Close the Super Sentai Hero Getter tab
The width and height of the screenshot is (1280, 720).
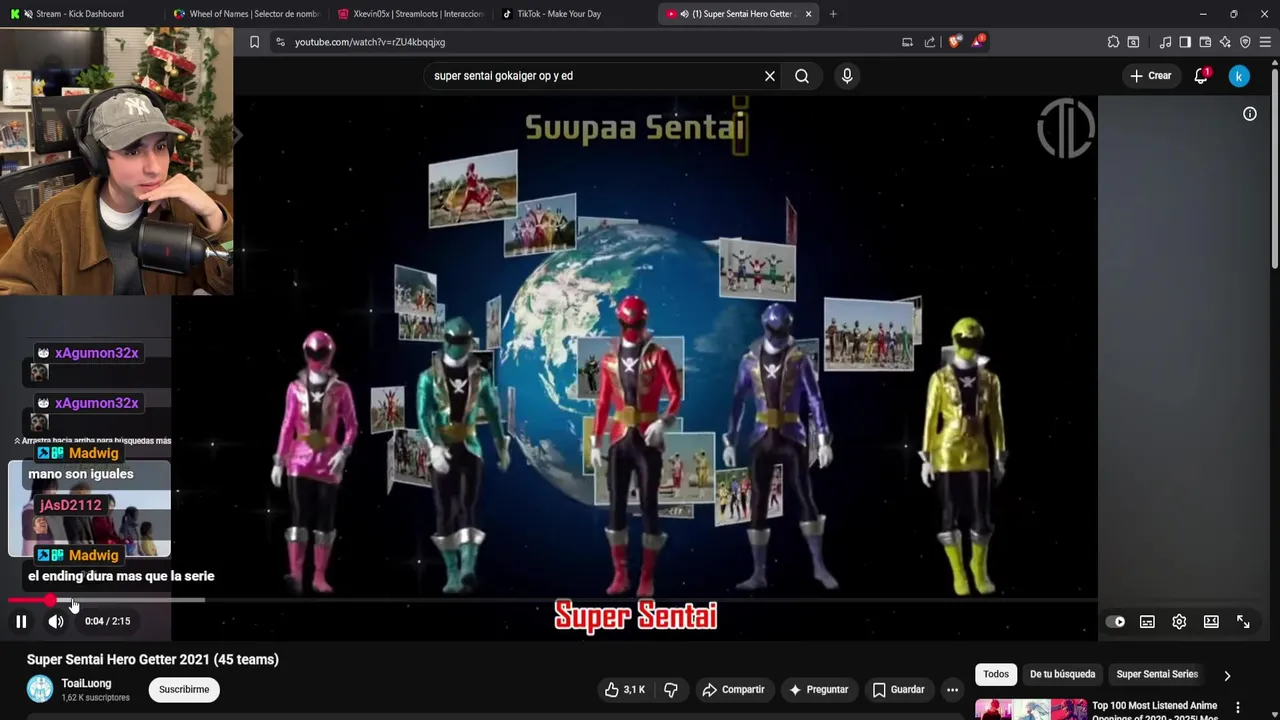tap(809, 14)
